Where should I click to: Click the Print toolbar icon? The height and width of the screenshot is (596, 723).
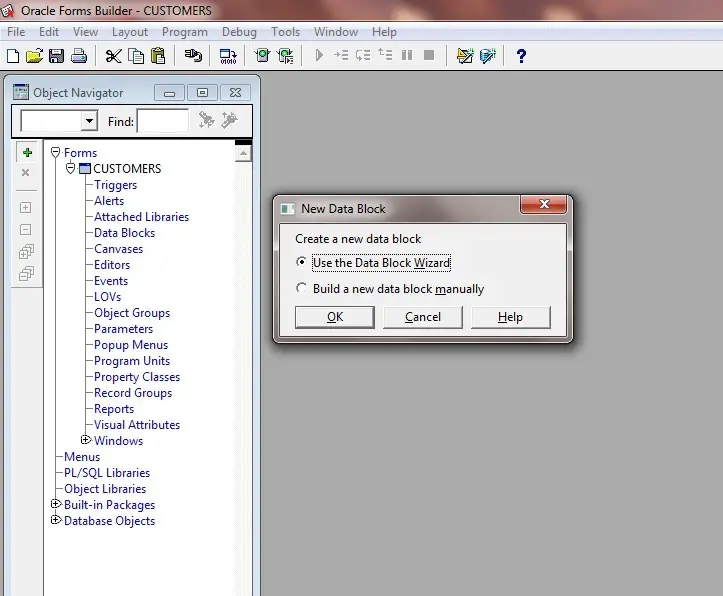(x=79, y=56)
